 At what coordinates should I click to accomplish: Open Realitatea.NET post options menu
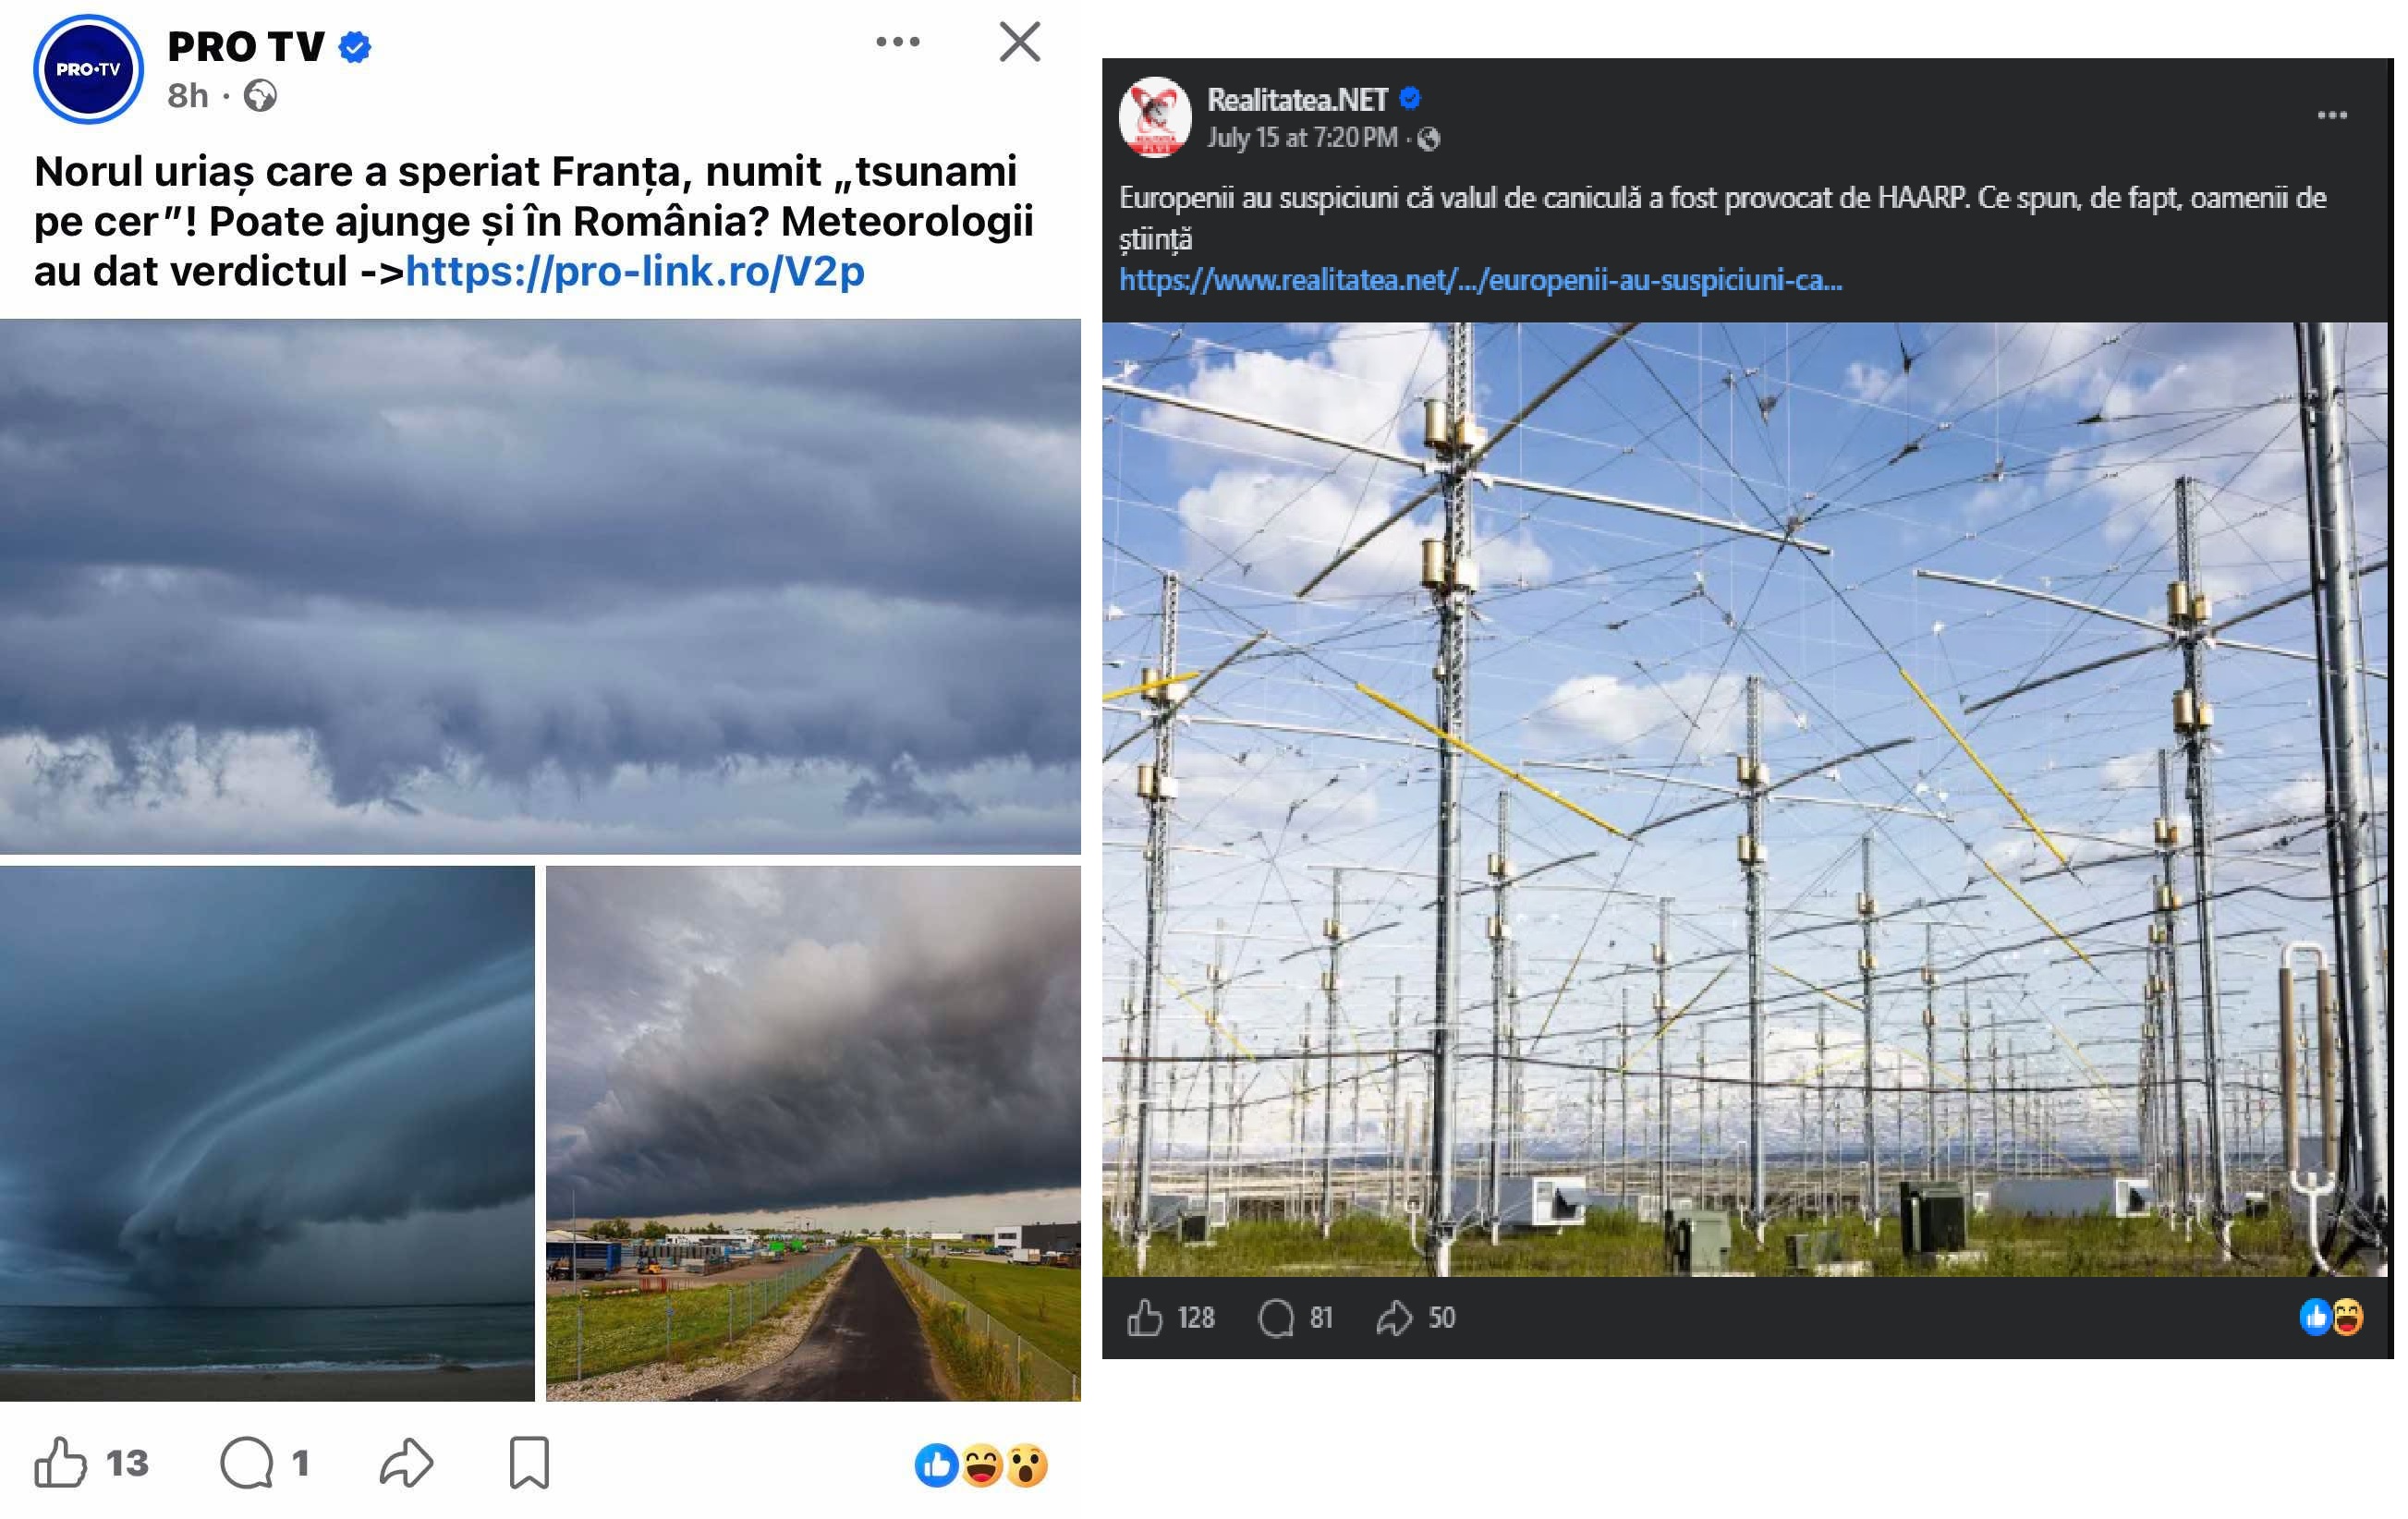(x=2332, y=115)
